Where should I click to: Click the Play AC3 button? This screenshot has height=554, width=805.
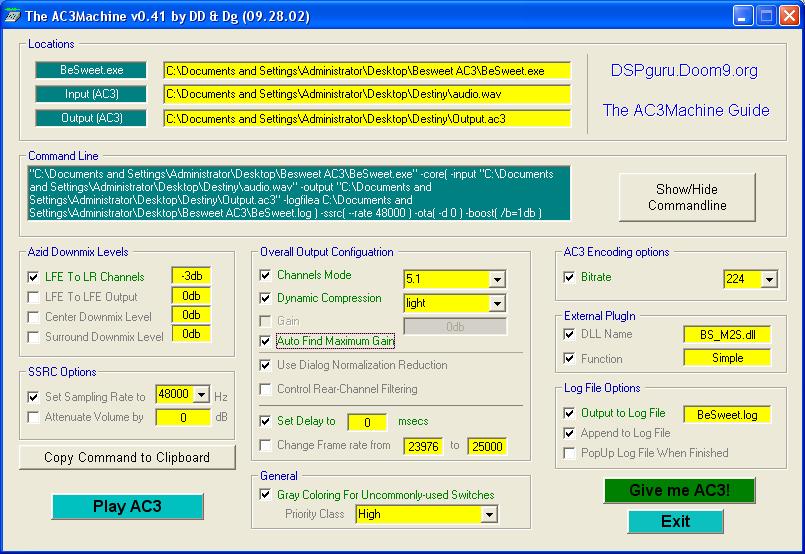tap(127, 507)
